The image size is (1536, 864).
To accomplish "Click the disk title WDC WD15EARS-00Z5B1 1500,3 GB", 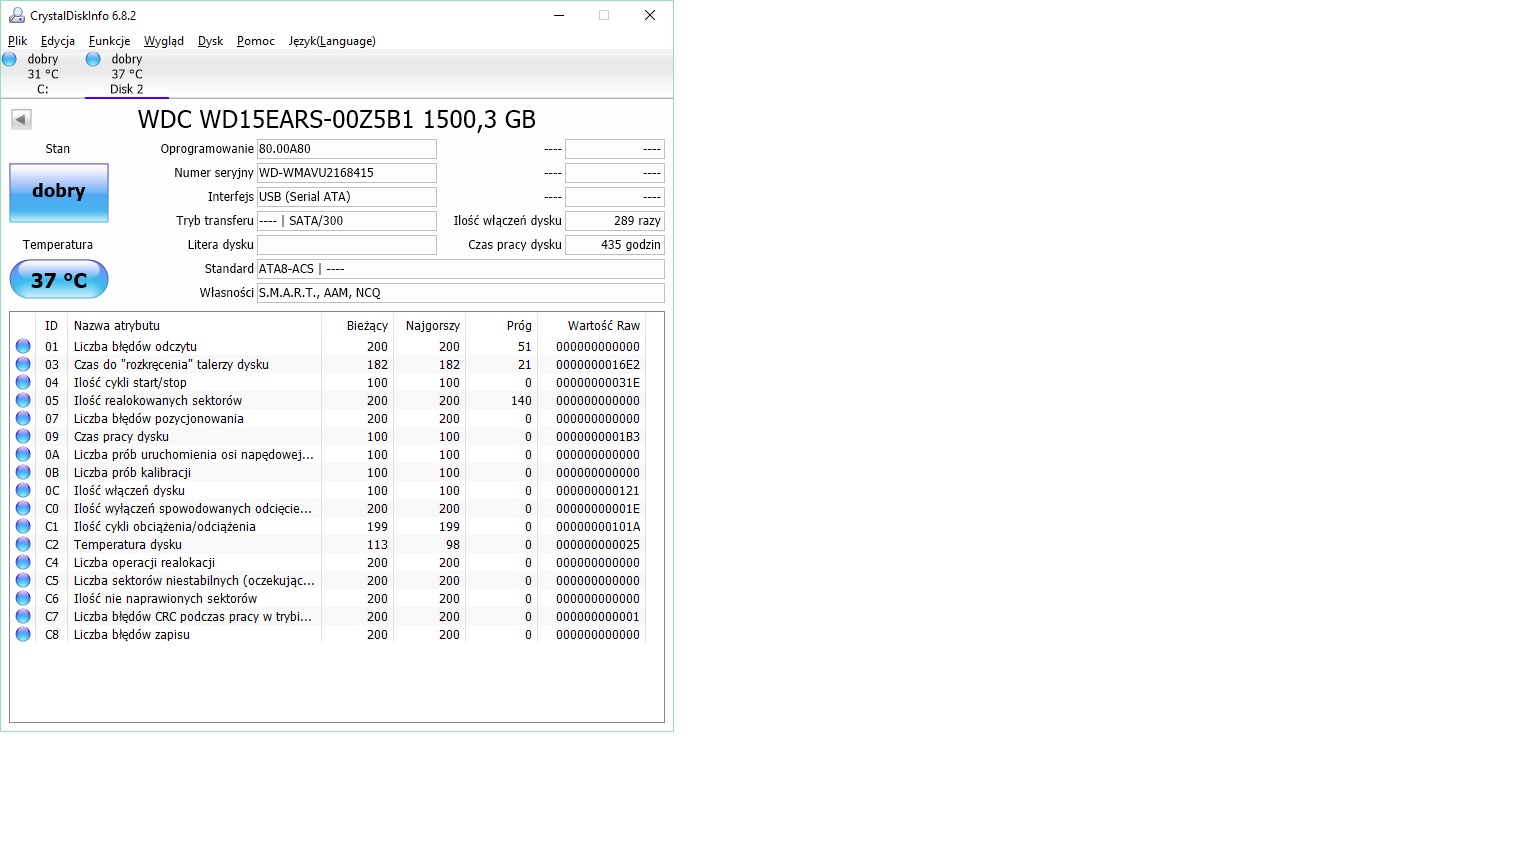I will pos(337,120).
